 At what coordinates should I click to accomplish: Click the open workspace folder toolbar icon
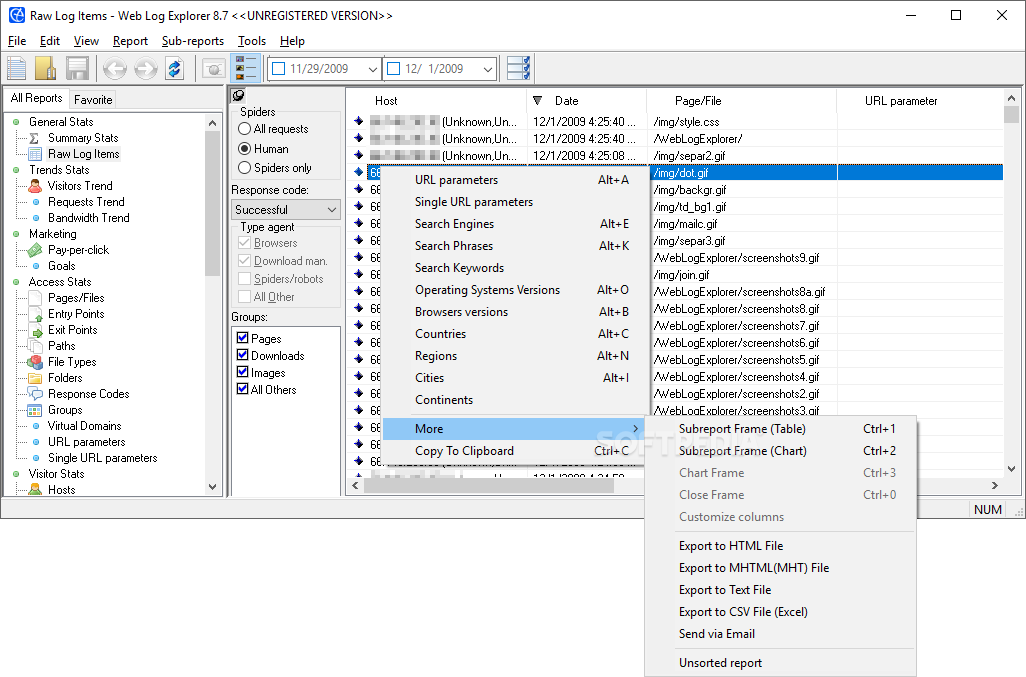pyautogui.click(x=45, y=68)
